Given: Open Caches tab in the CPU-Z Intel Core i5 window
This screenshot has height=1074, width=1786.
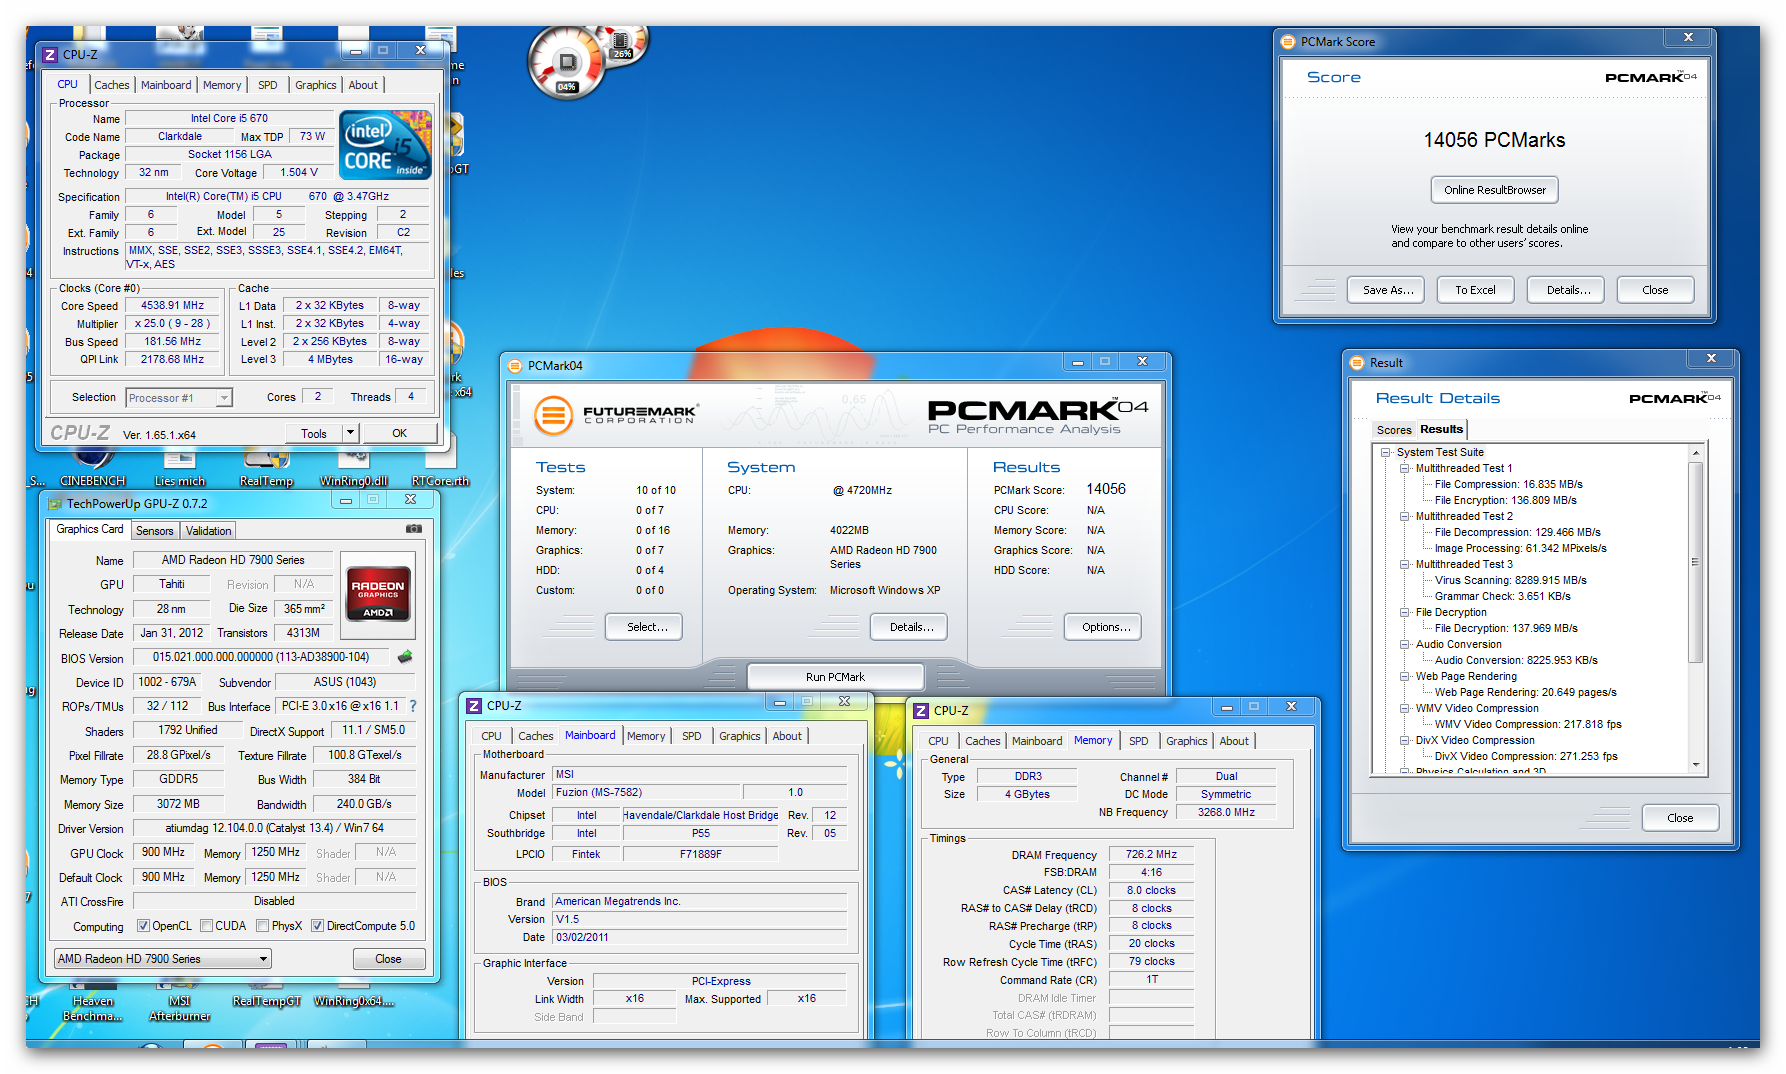Looking at the screenshot, I should [x=111, y=85].
